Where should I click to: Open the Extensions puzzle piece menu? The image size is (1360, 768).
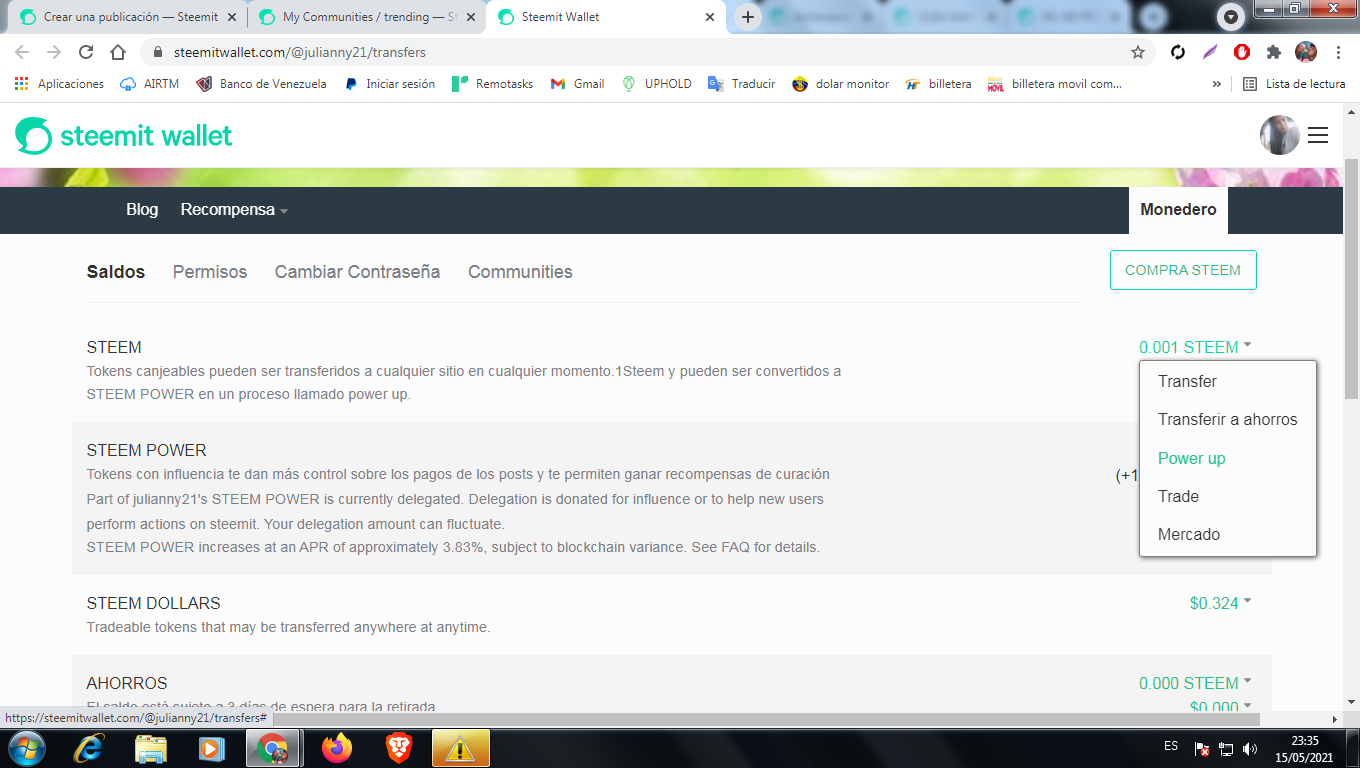tap(1274, 52)
